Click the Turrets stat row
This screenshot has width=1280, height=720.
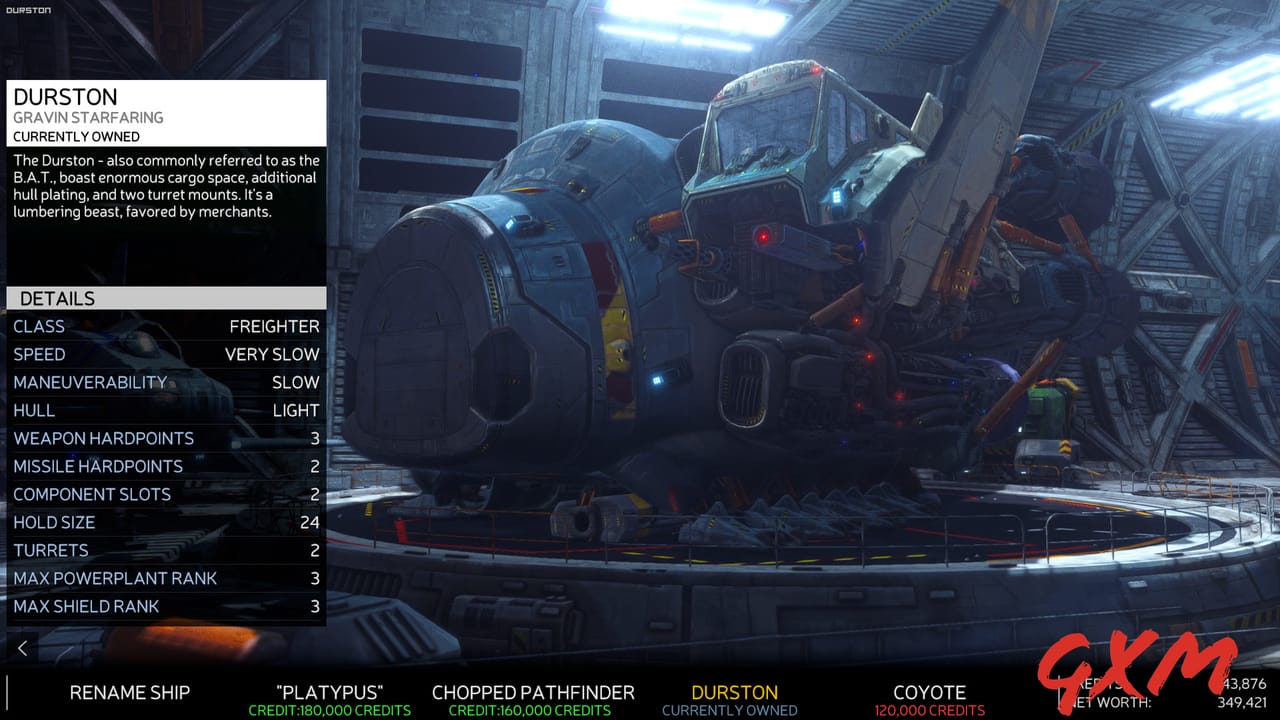point(166,550)
